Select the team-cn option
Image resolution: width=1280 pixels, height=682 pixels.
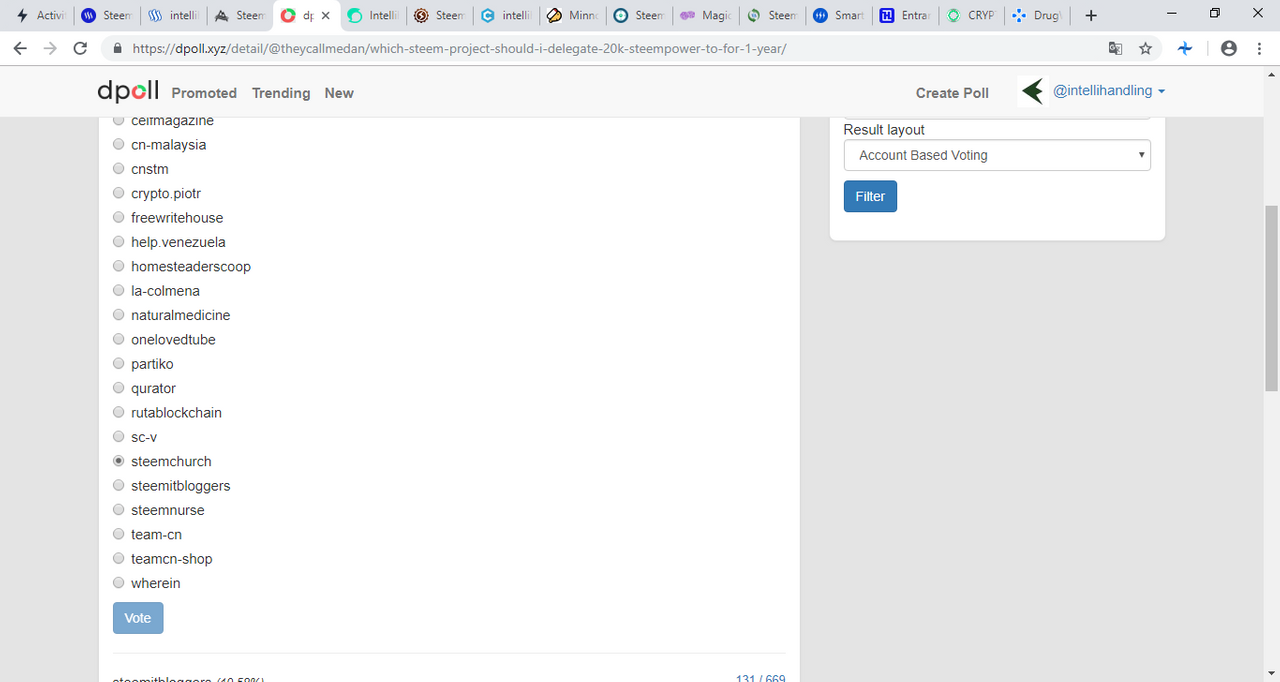119,534
